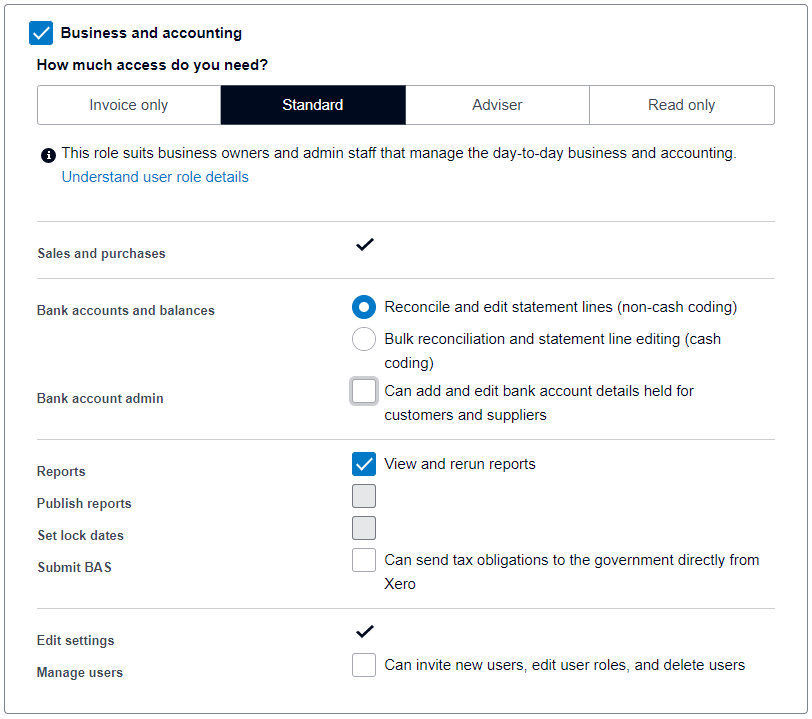Check the Manage users checkbox
812x719 pixels.
[364, 665]
